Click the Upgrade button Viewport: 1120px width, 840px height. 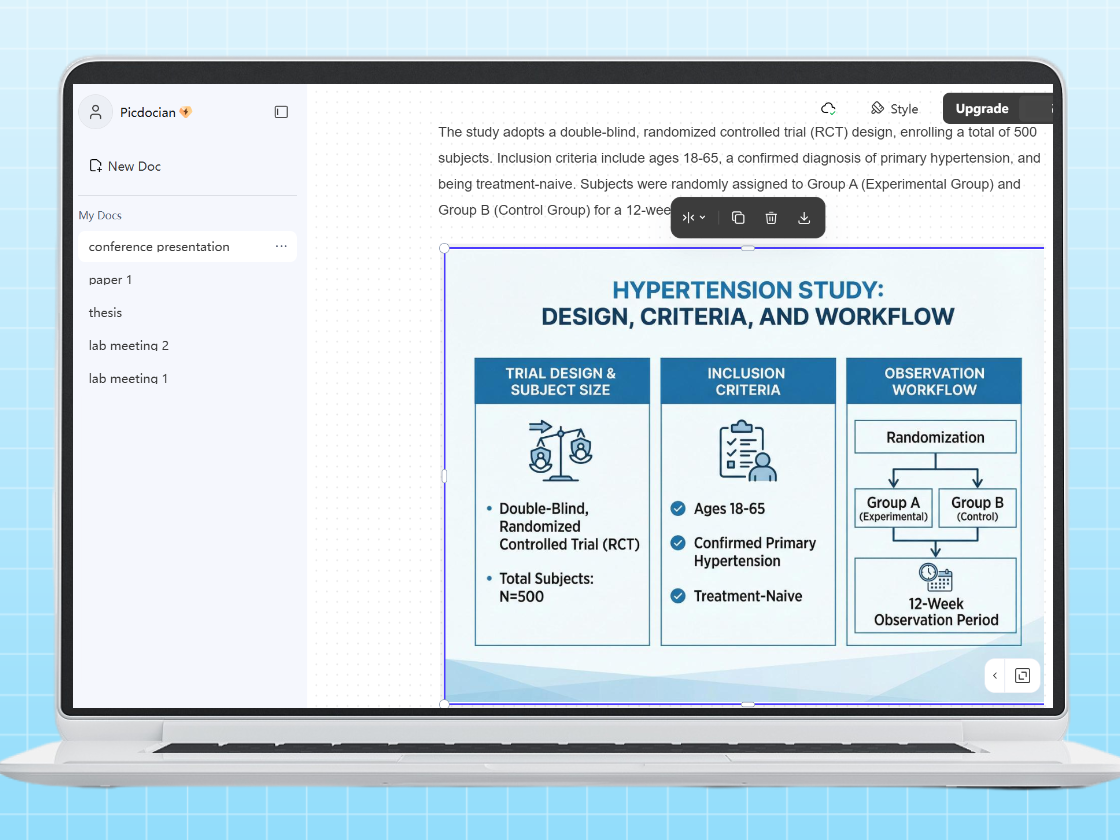coord(981,108)
